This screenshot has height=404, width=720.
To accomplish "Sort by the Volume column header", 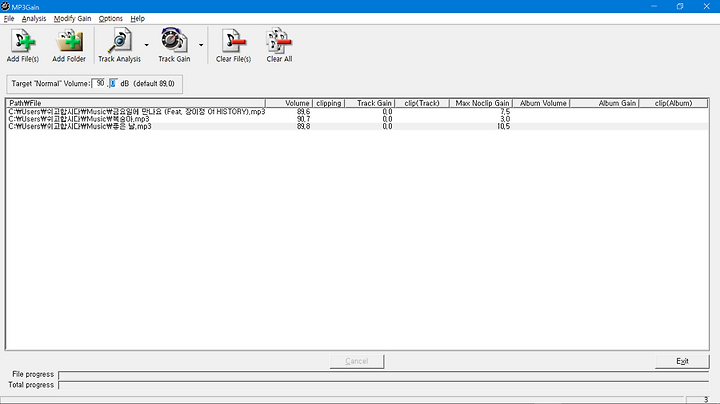I will pos(289,103).
